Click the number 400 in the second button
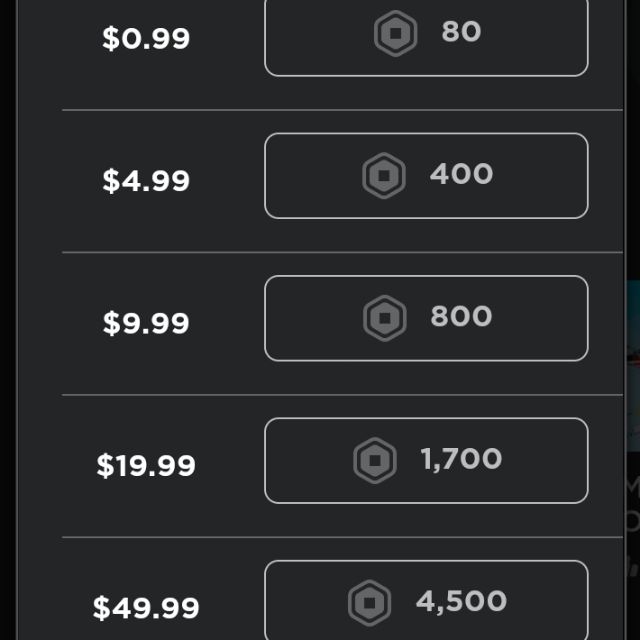 tap(461, 174)
